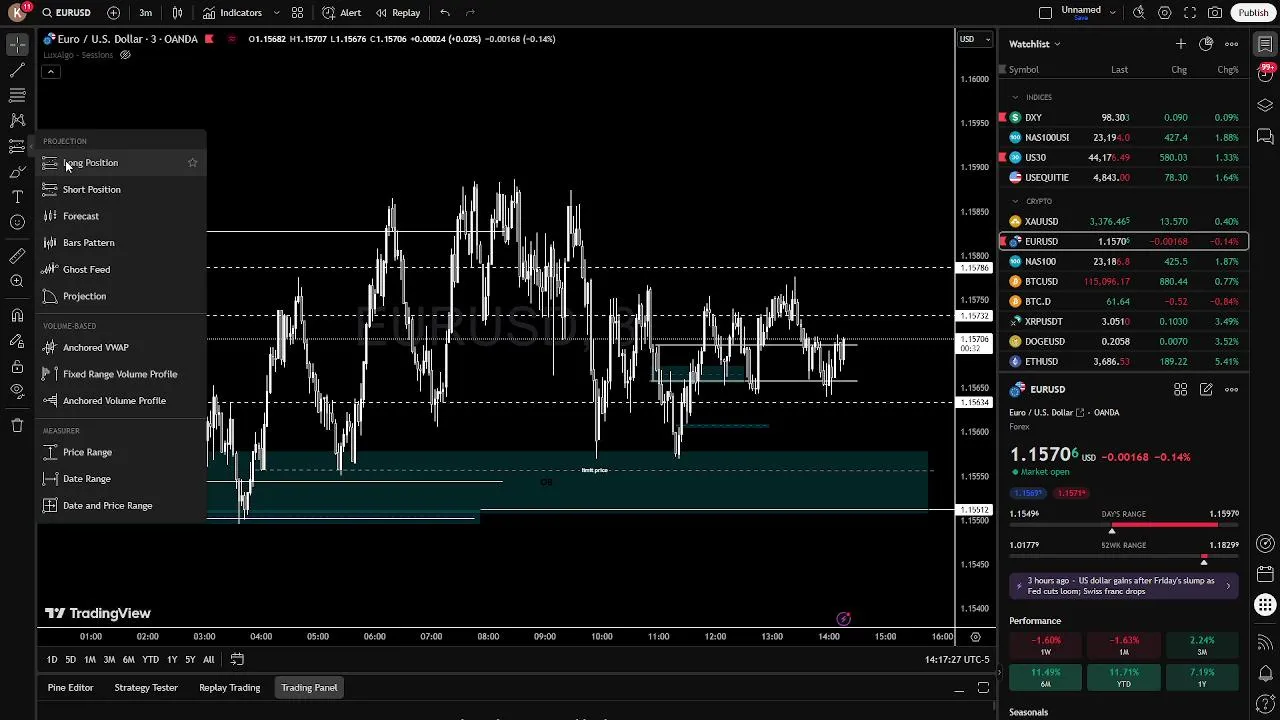Choose Forecast from projection menu
Viewport: 1280px width, 720px height.
pos(122,216)
